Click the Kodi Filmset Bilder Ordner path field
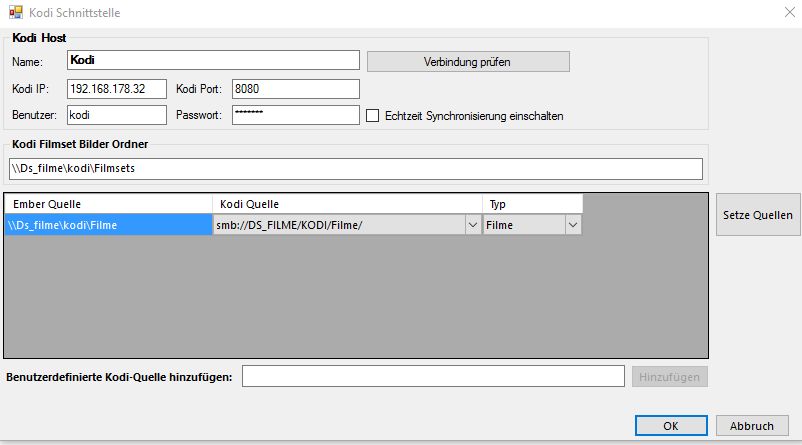802x445 pixels. tap(355, 169)
